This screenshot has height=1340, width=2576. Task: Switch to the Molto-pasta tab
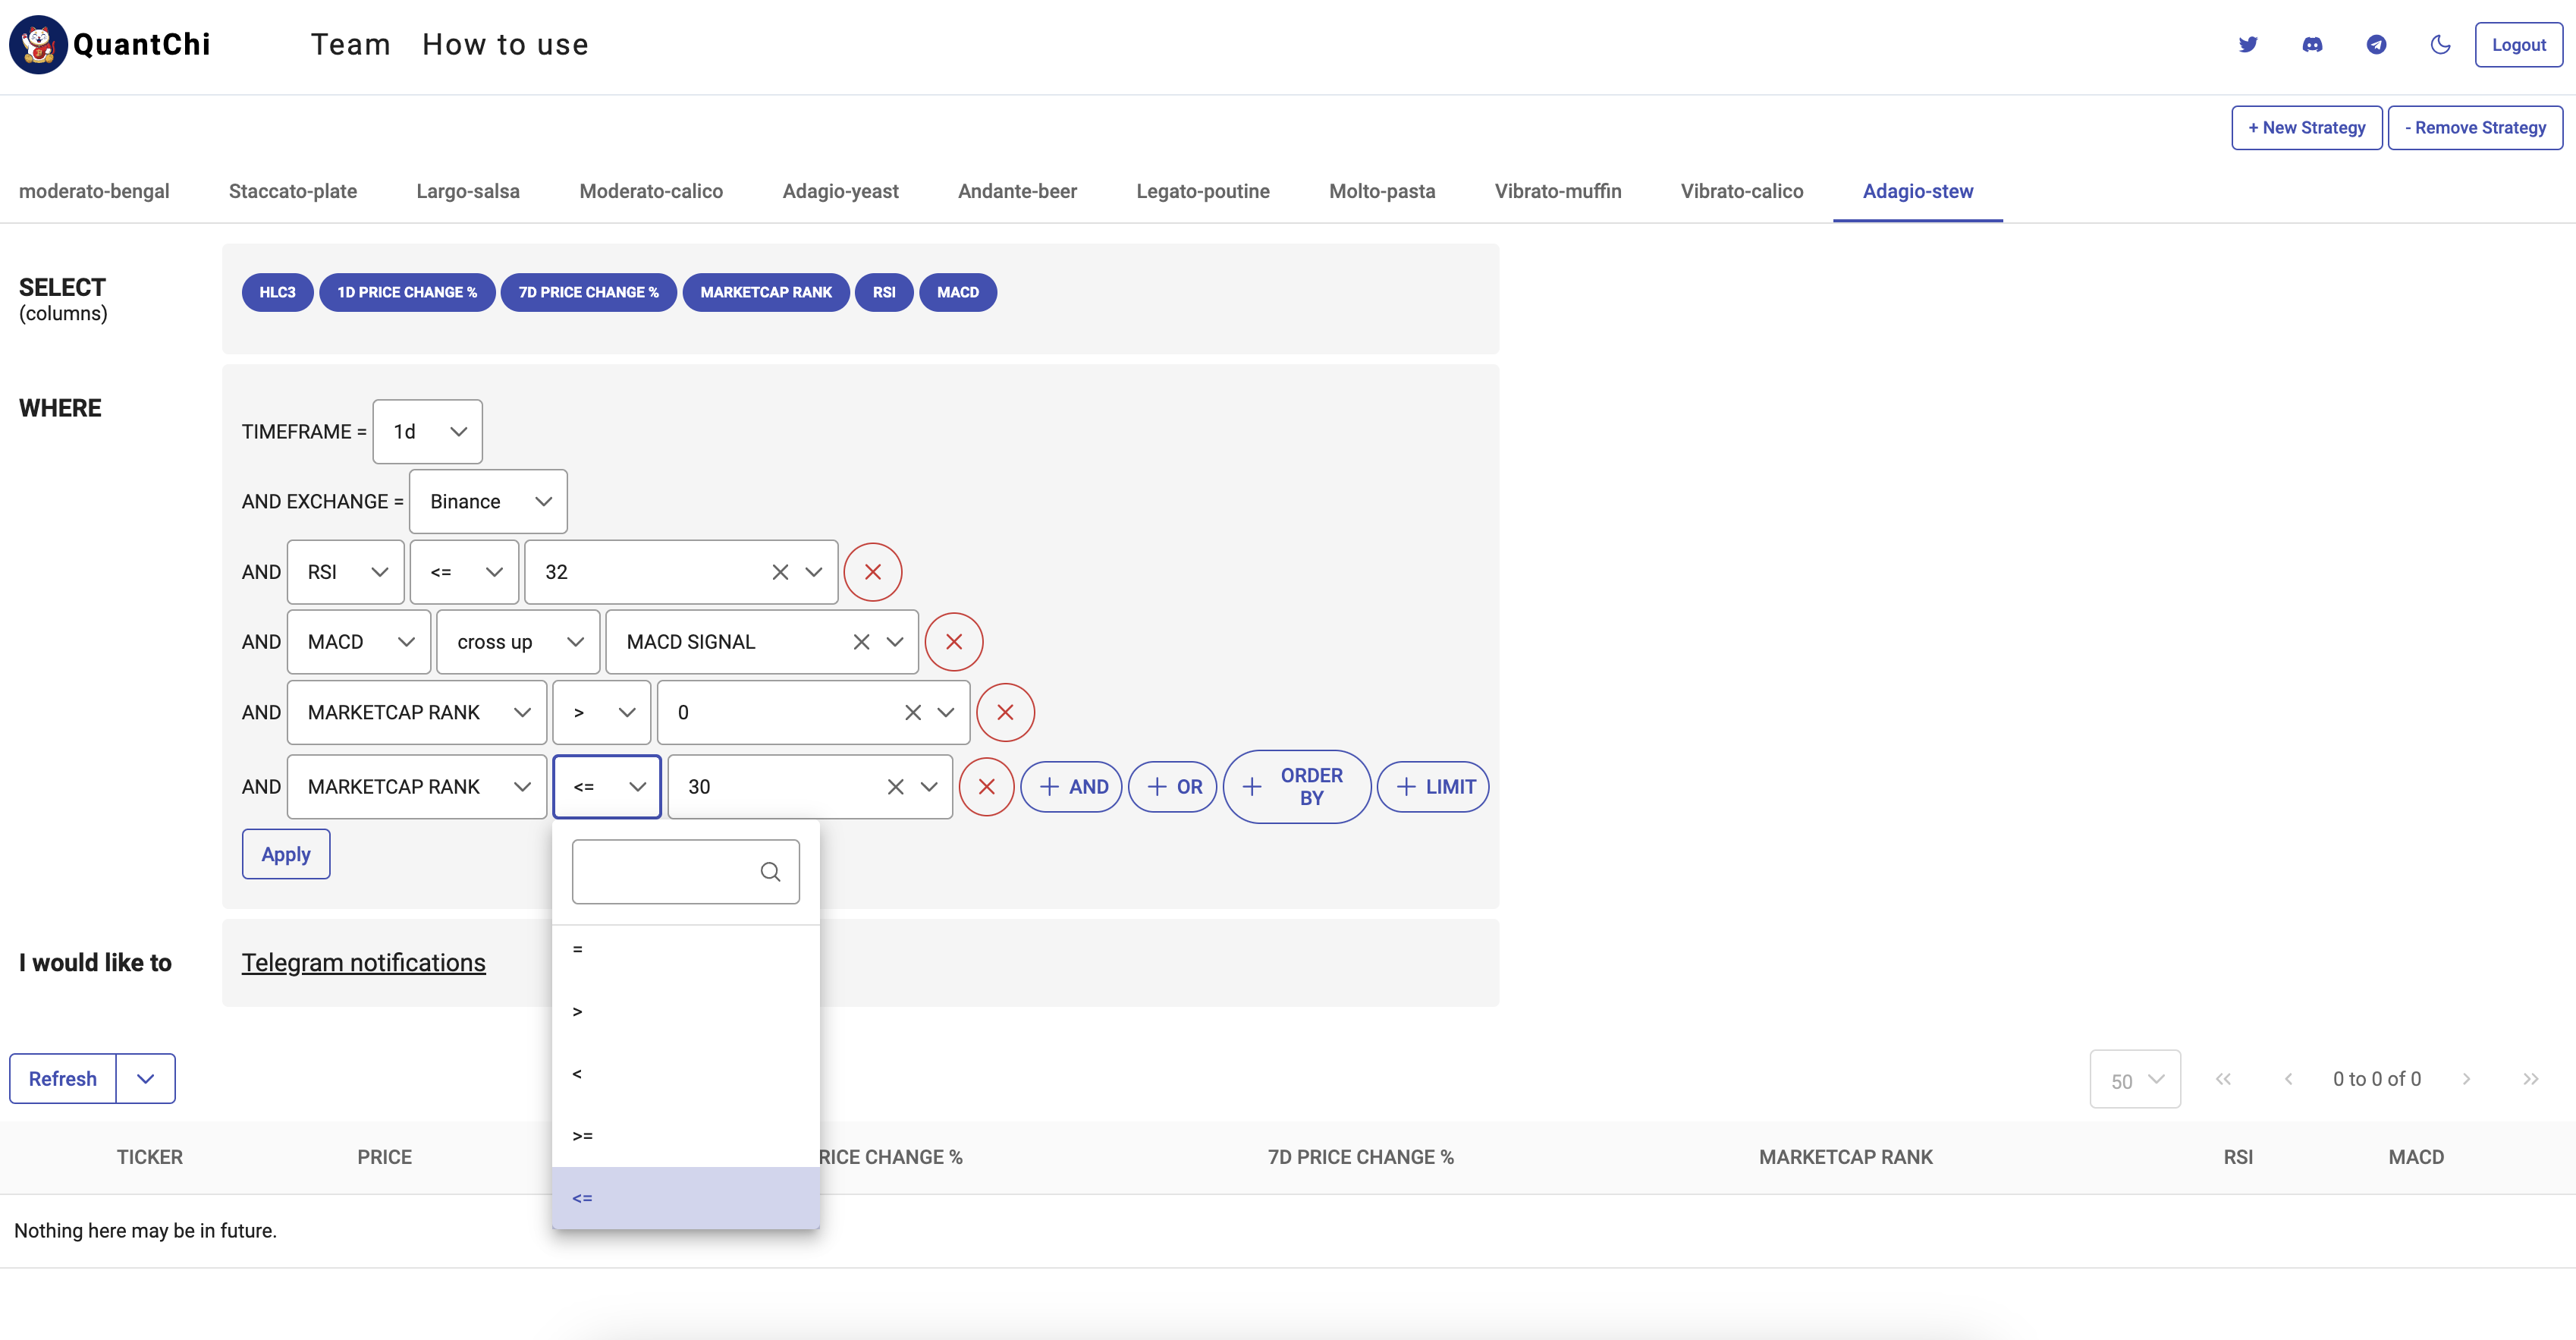click(x=1382, y=191)
